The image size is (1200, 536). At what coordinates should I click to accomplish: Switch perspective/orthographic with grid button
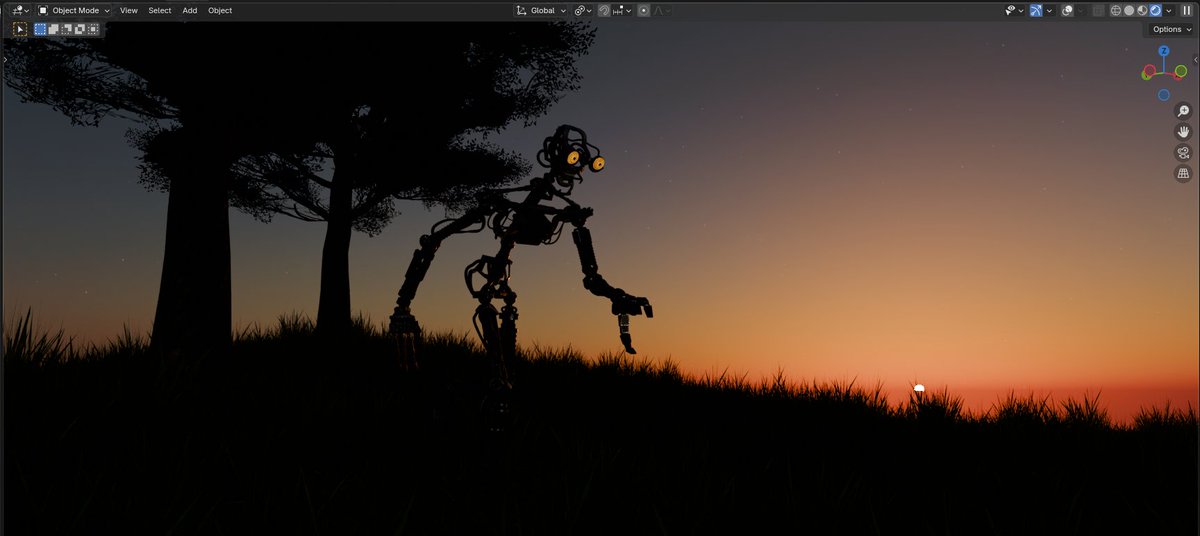[1183, 174]
